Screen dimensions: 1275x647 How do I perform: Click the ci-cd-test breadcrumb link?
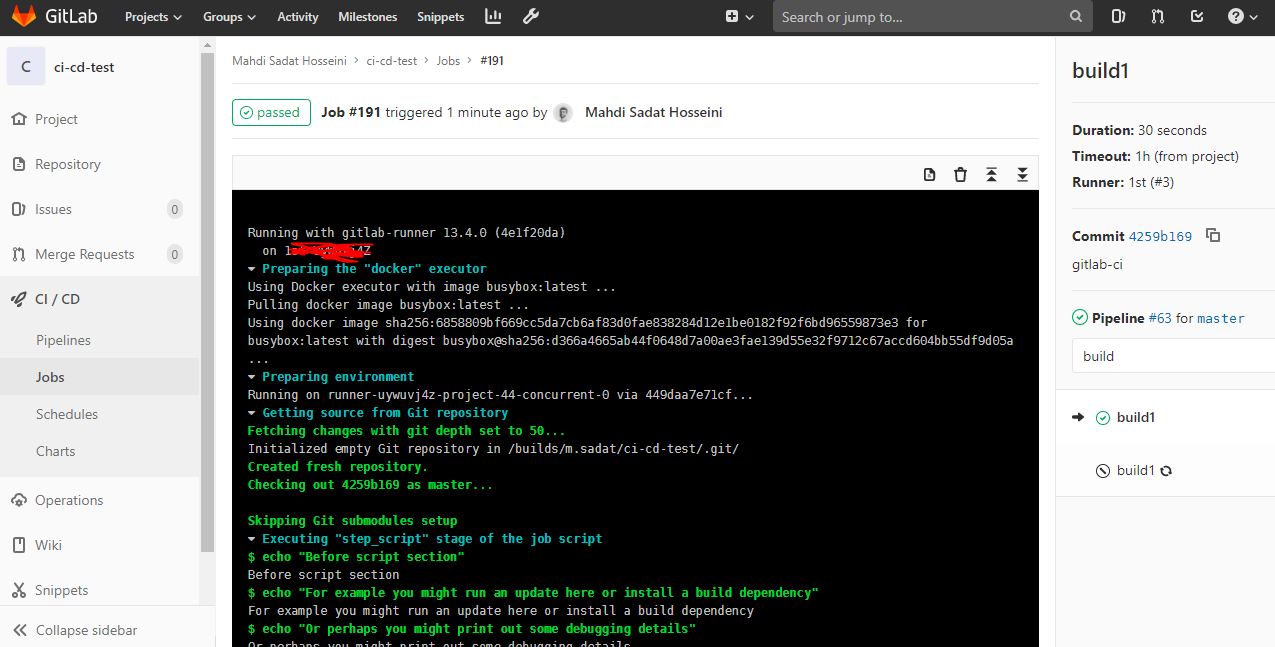click(x=392, y=61)
